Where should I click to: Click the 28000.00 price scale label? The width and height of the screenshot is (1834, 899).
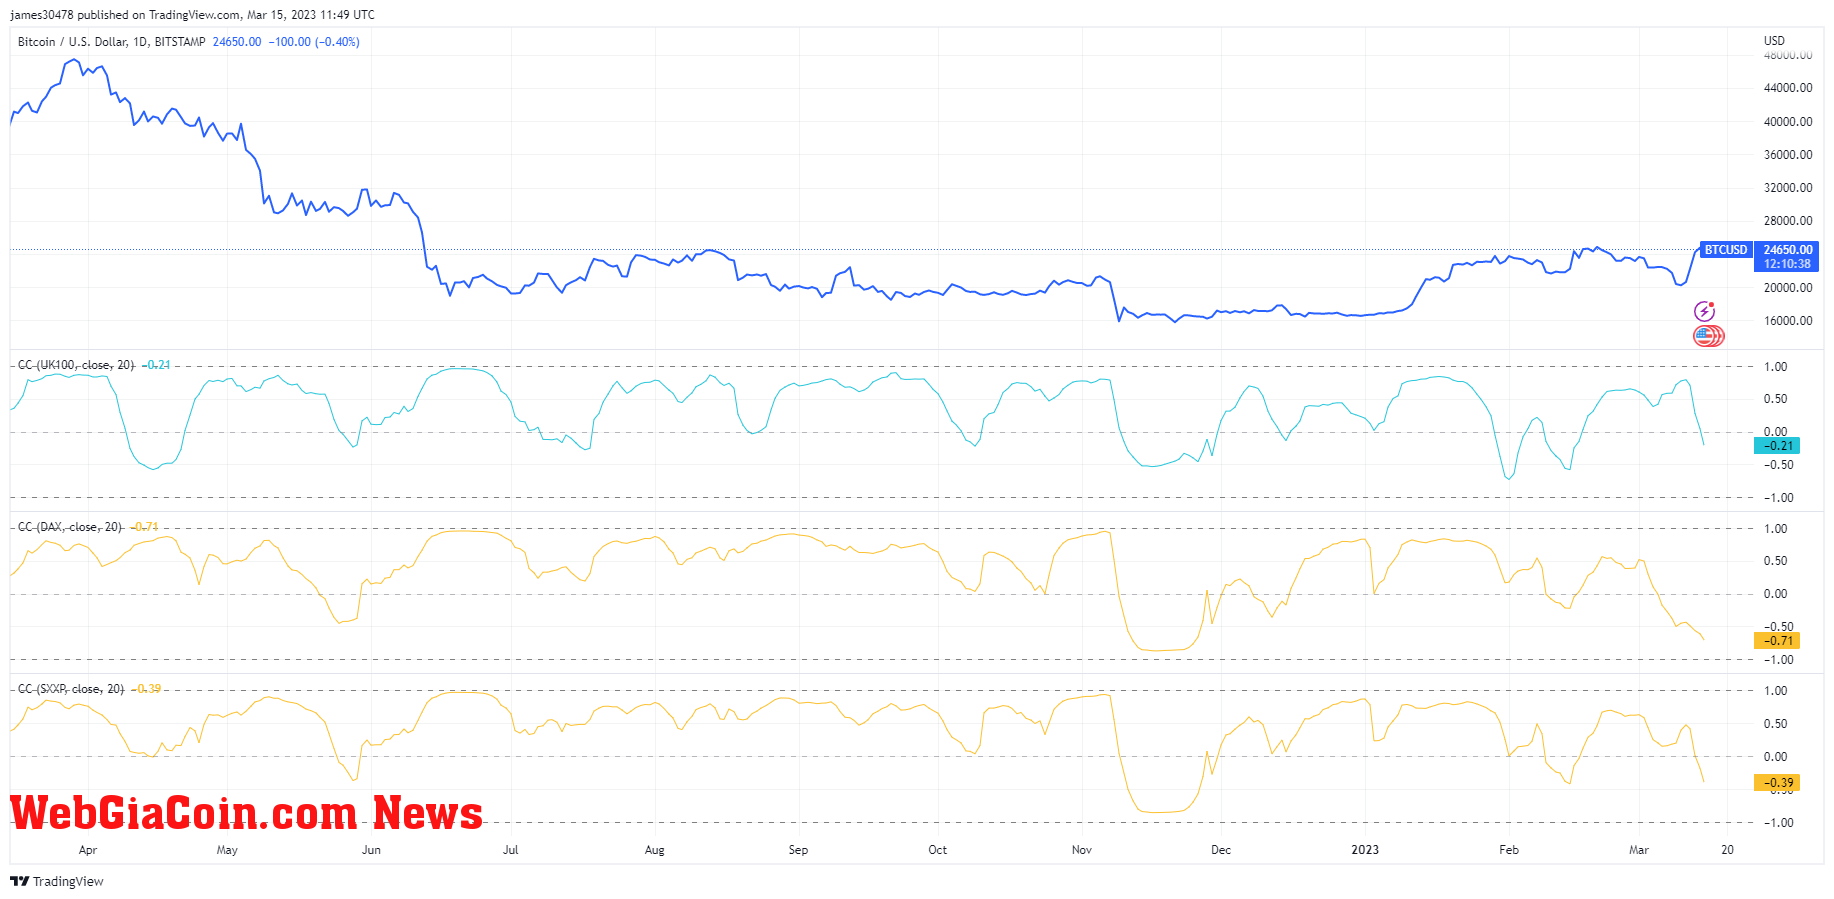coord(1788,221)
